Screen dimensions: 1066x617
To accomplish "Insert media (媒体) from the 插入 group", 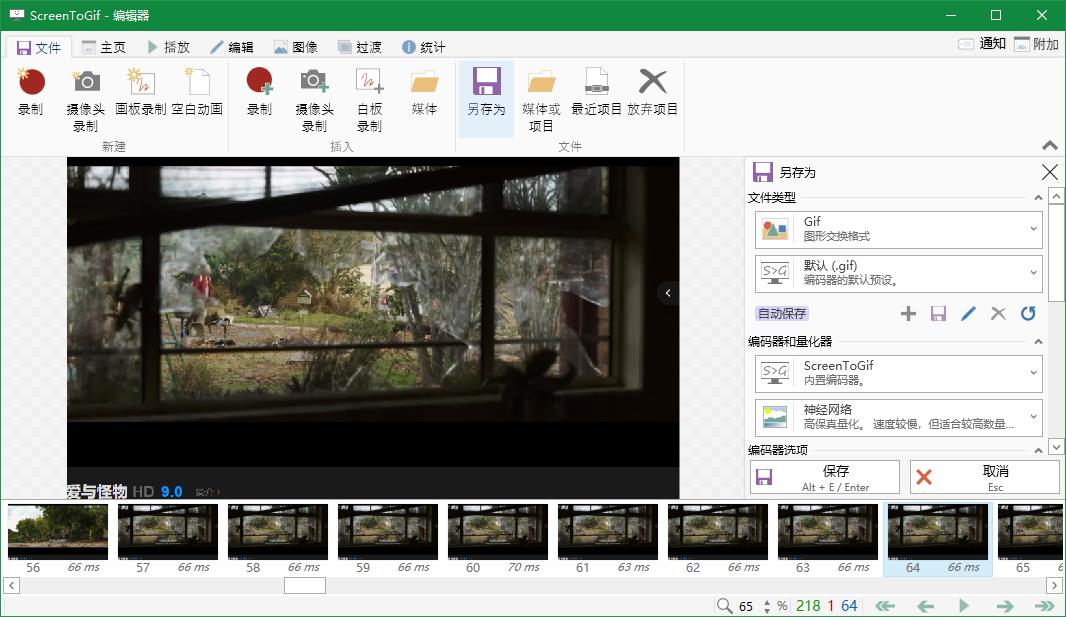I will click(424, 92).
